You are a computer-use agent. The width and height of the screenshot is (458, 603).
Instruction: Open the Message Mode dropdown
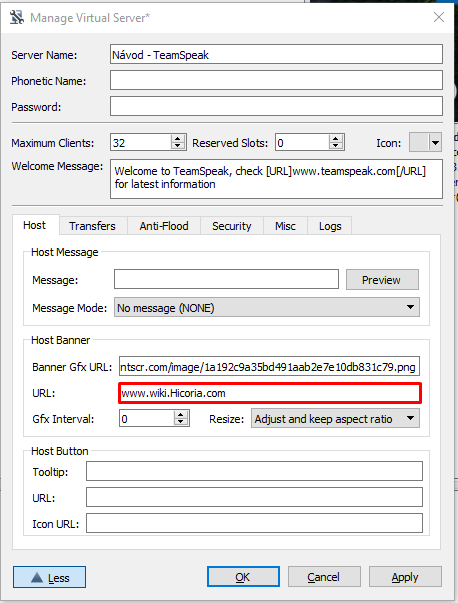tap(266, 307)
